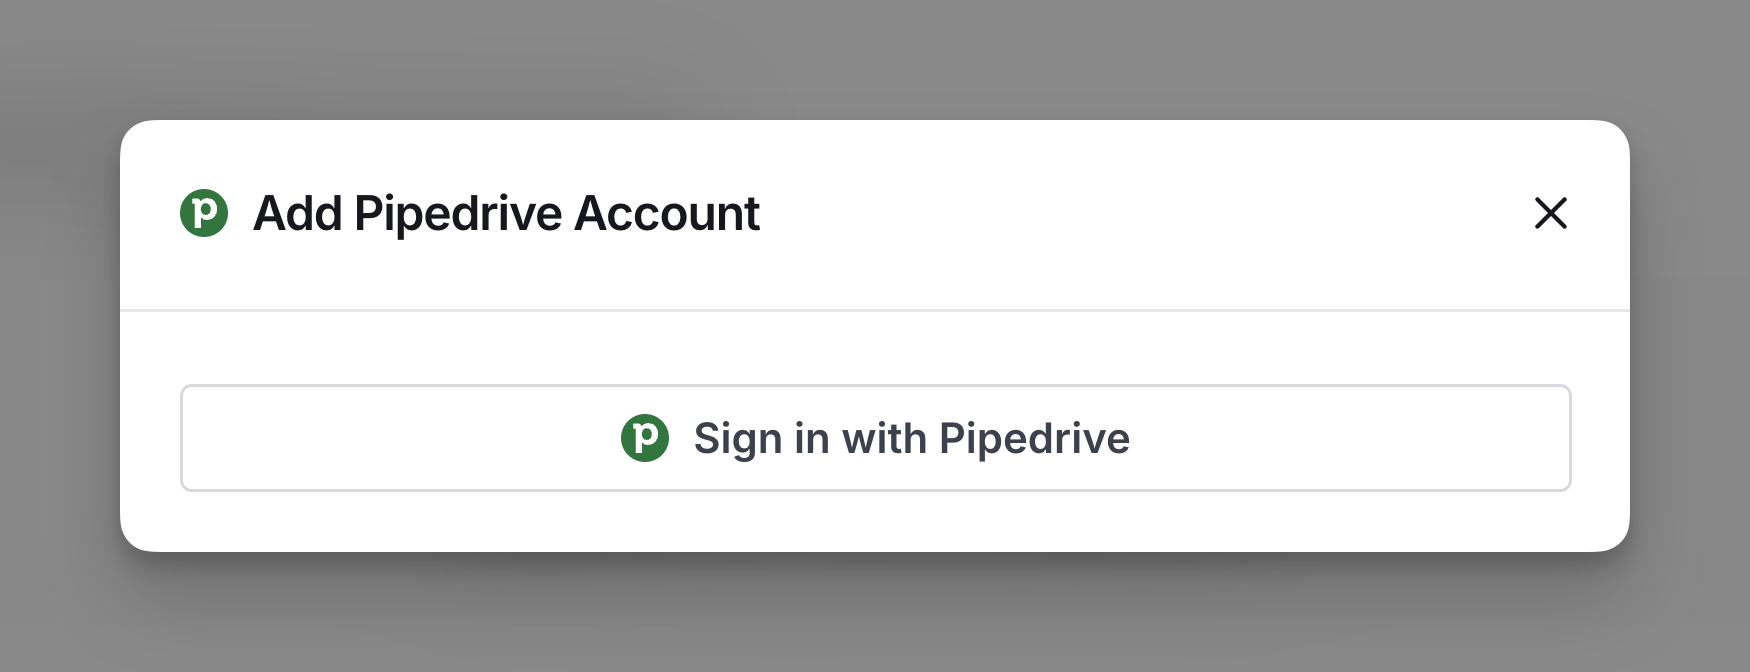Click the dimmed backdrop left of the dialog
Viewport: 1750px width, 672px height.
click(58, 336)
